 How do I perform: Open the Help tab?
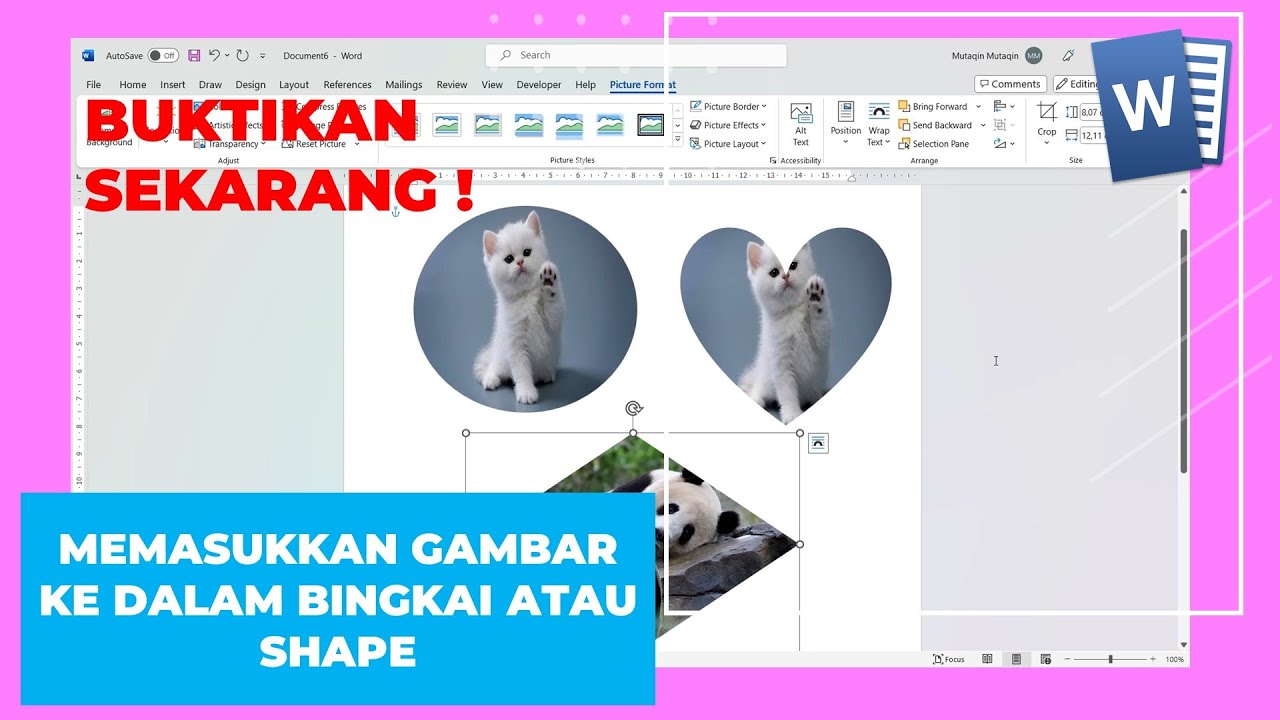(586, 85)
